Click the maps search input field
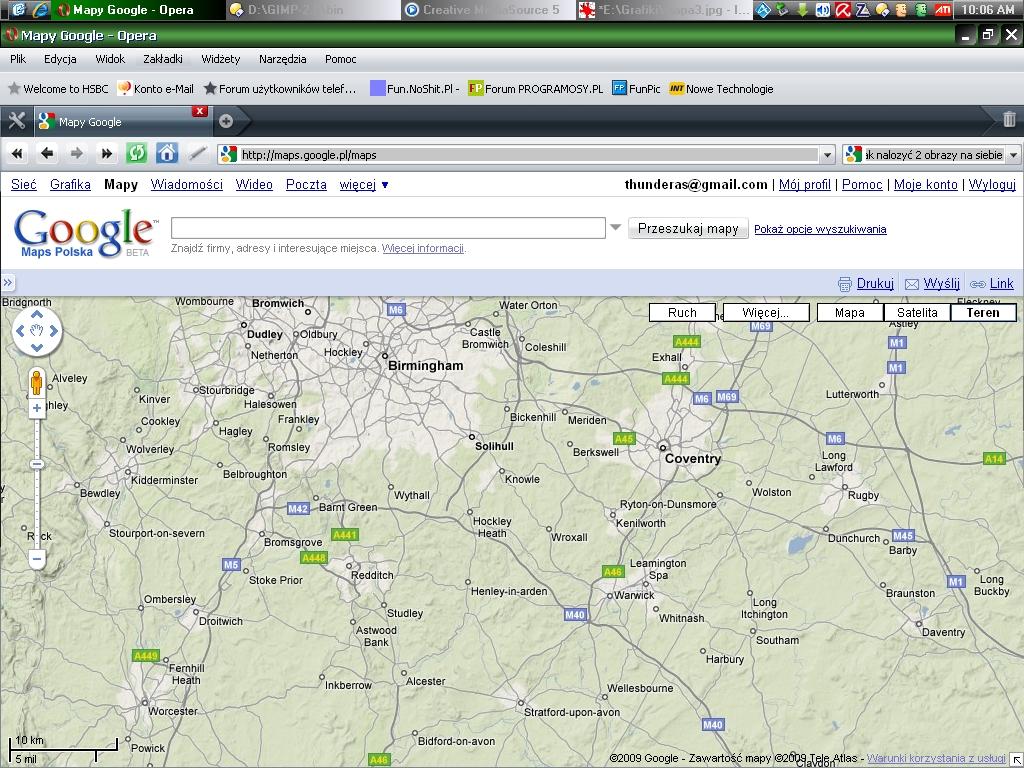 point(388,228)
